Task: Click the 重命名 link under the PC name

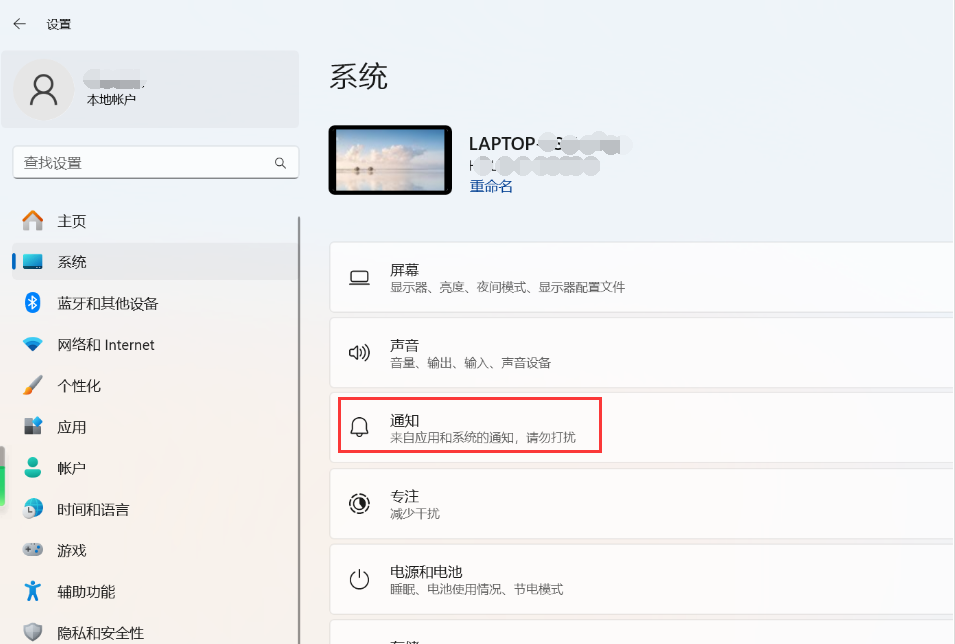Action: [491, 186]
